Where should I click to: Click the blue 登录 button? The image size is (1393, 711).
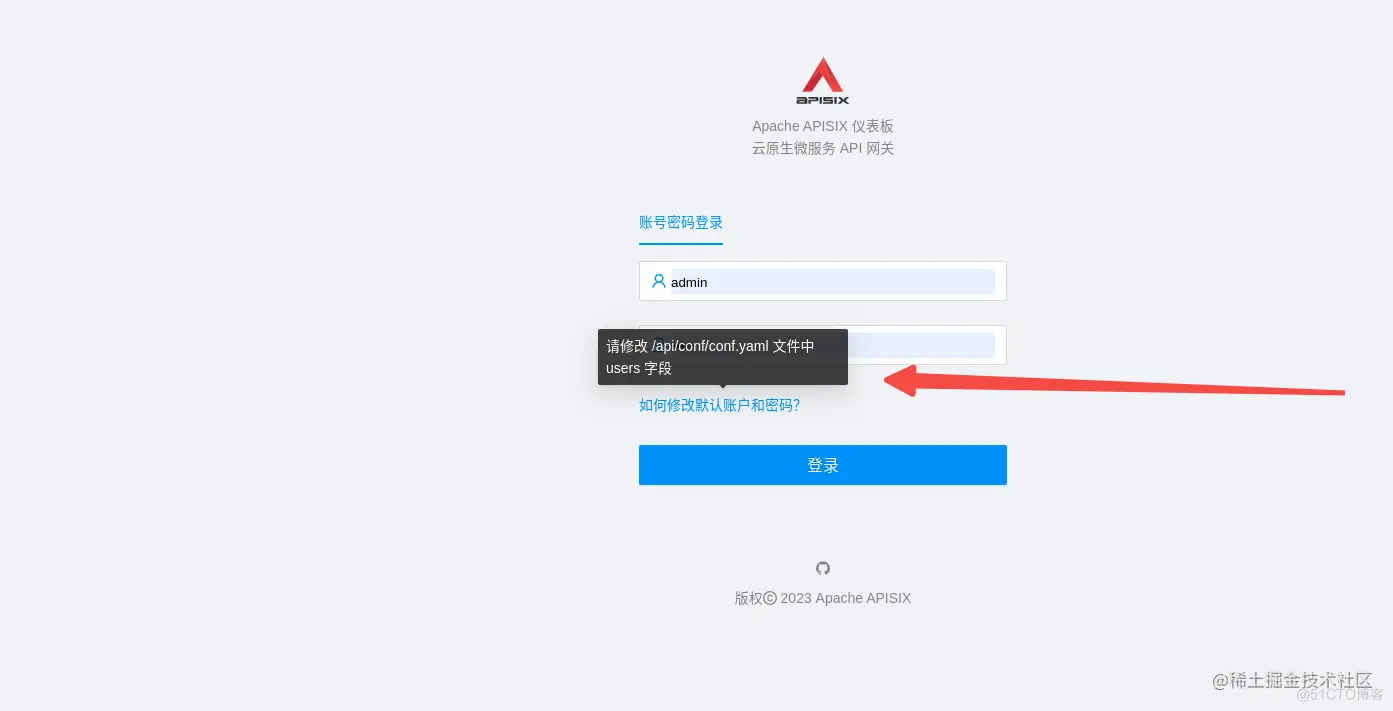(823, 465)
